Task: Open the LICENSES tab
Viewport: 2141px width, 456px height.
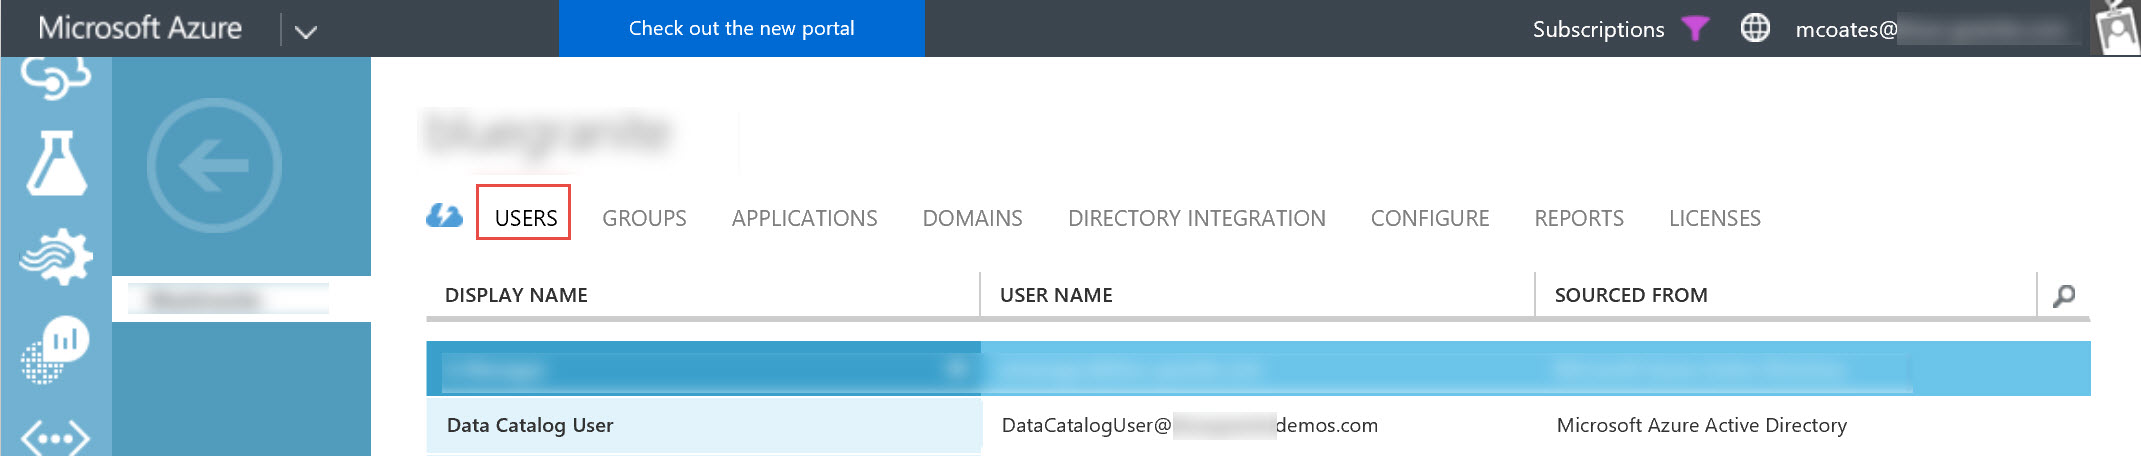Action: tap(1714, 217)
